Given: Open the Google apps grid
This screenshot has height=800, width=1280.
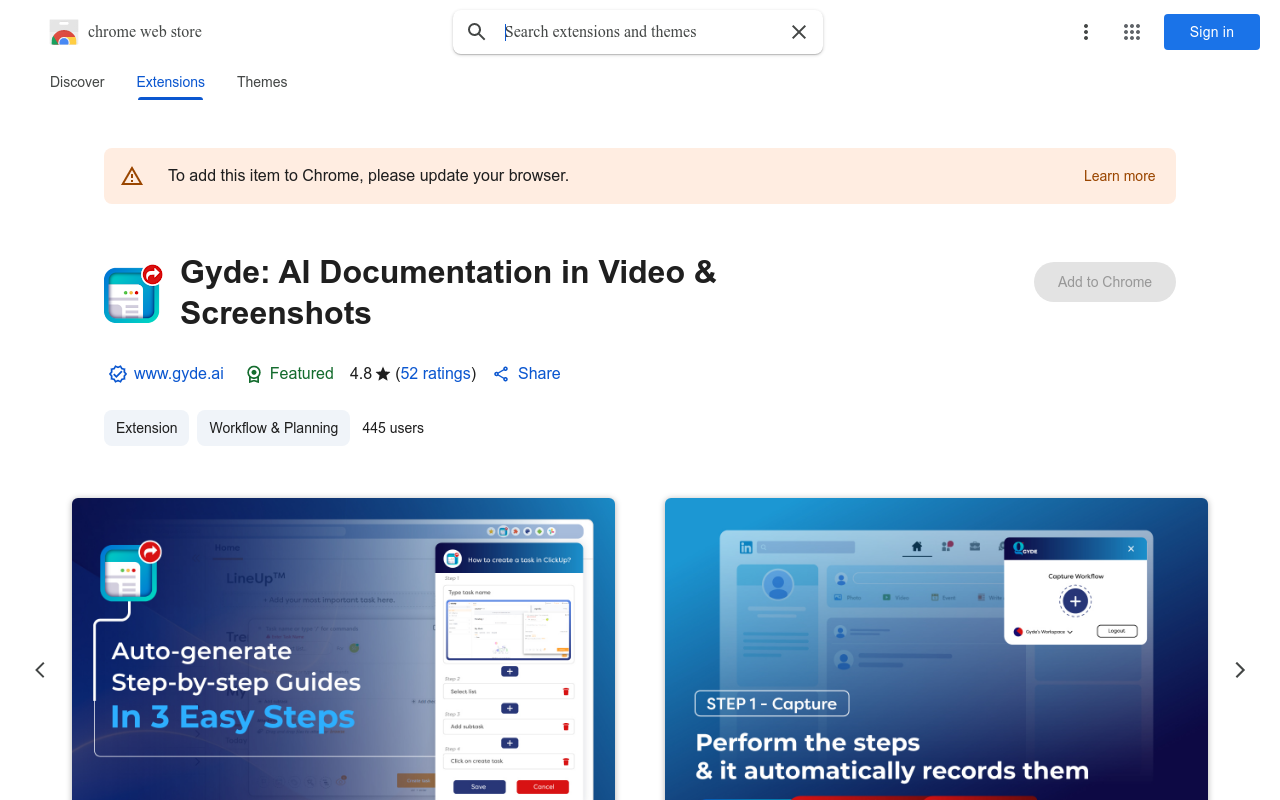Looking at the screenshot, I should (x=1132, y=32).
